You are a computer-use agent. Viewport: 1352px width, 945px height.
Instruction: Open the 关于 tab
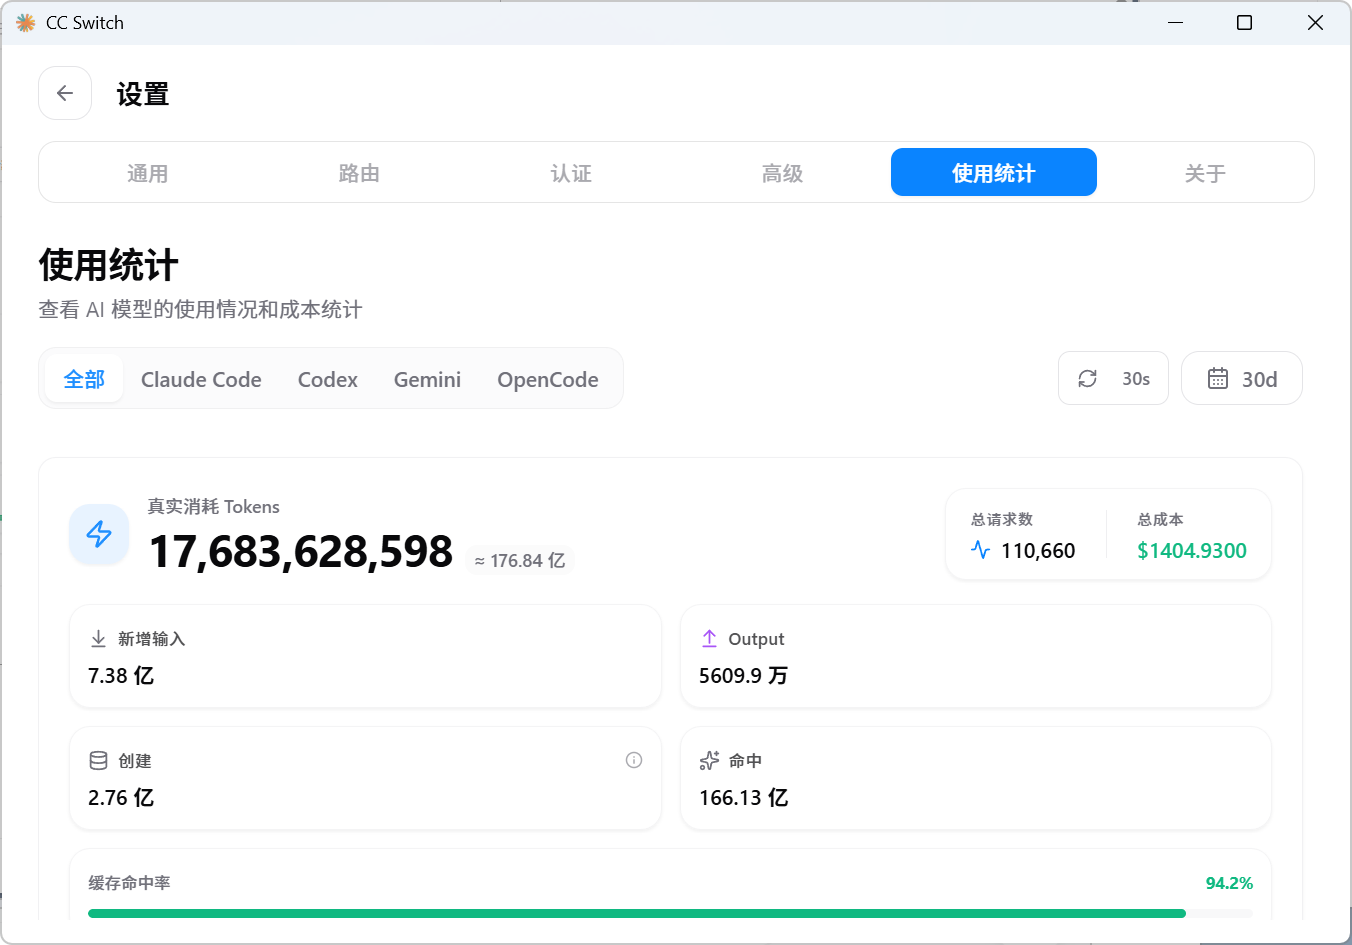click(1205, 173)
